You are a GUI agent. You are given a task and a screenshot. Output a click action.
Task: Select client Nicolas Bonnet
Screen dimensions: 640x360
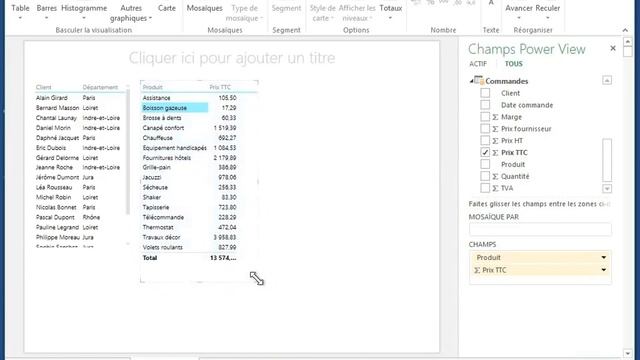(x=56, y=207)
